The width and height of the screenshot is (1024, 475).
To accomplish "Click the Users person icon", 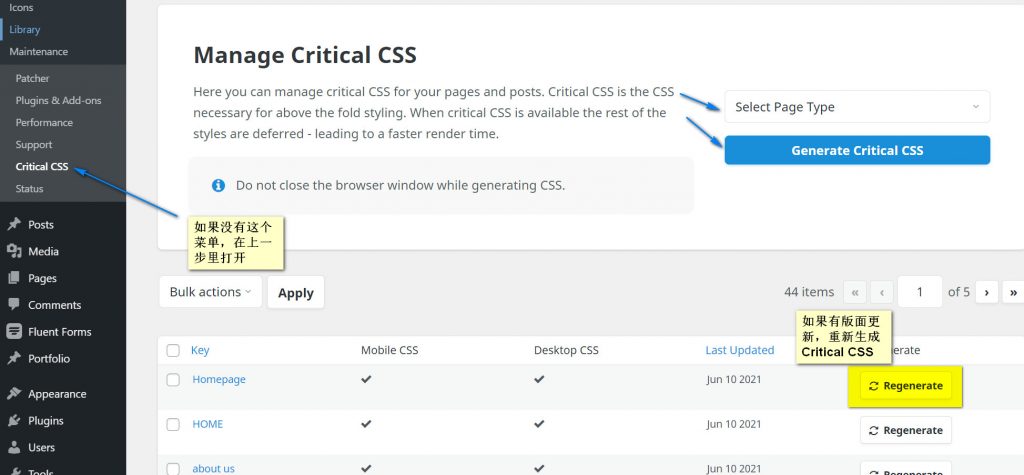I will 14,448.
